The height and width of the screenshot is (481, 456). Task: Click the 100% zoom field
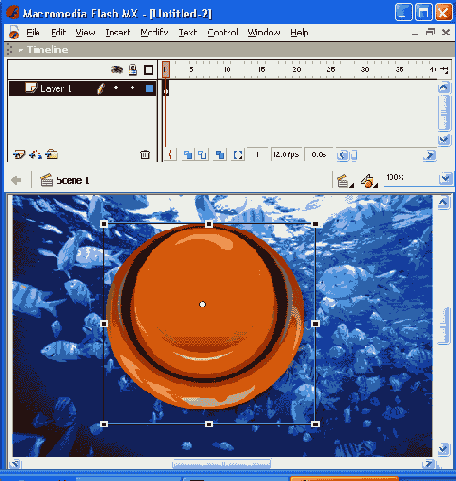[411, 178]
